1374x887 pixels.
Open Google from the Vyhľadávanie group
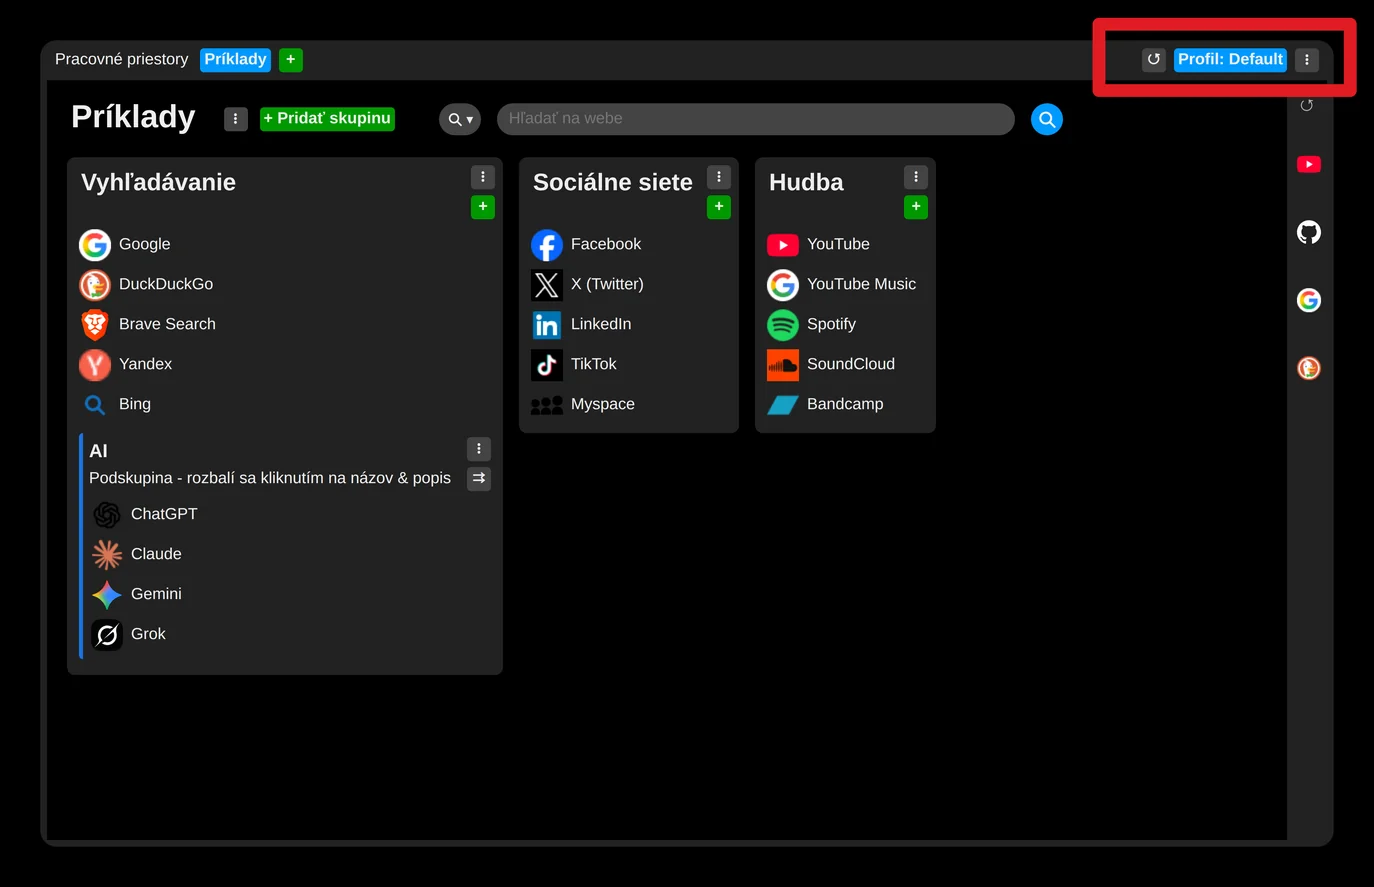click(x=126, y=244)
